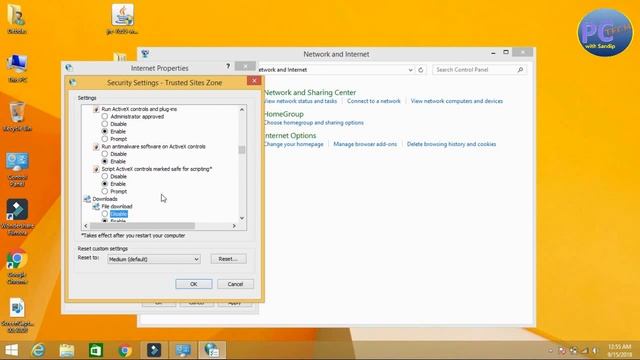Image resolution: width=640 pixels, height=360 pixels.
Task: Click View network computers and devices
Action: 457,101
